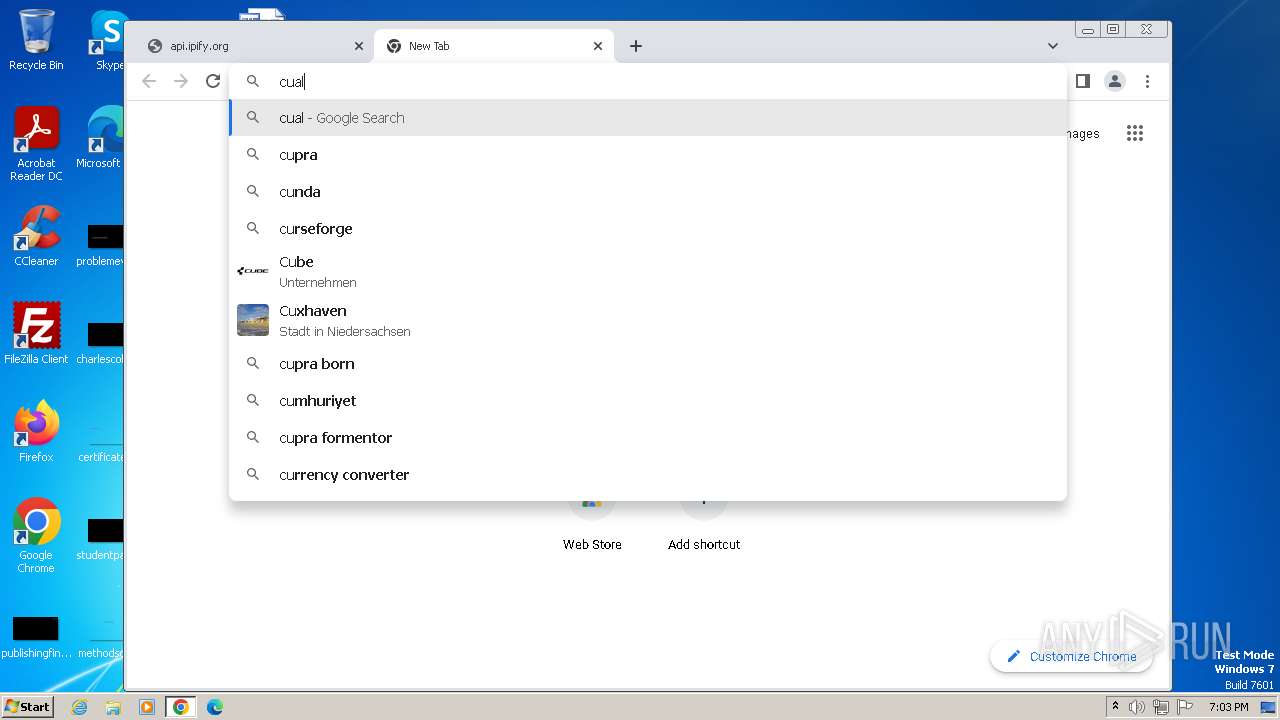
Task: Open the Skype desktop icon
Action: click(x=106, y=40)
